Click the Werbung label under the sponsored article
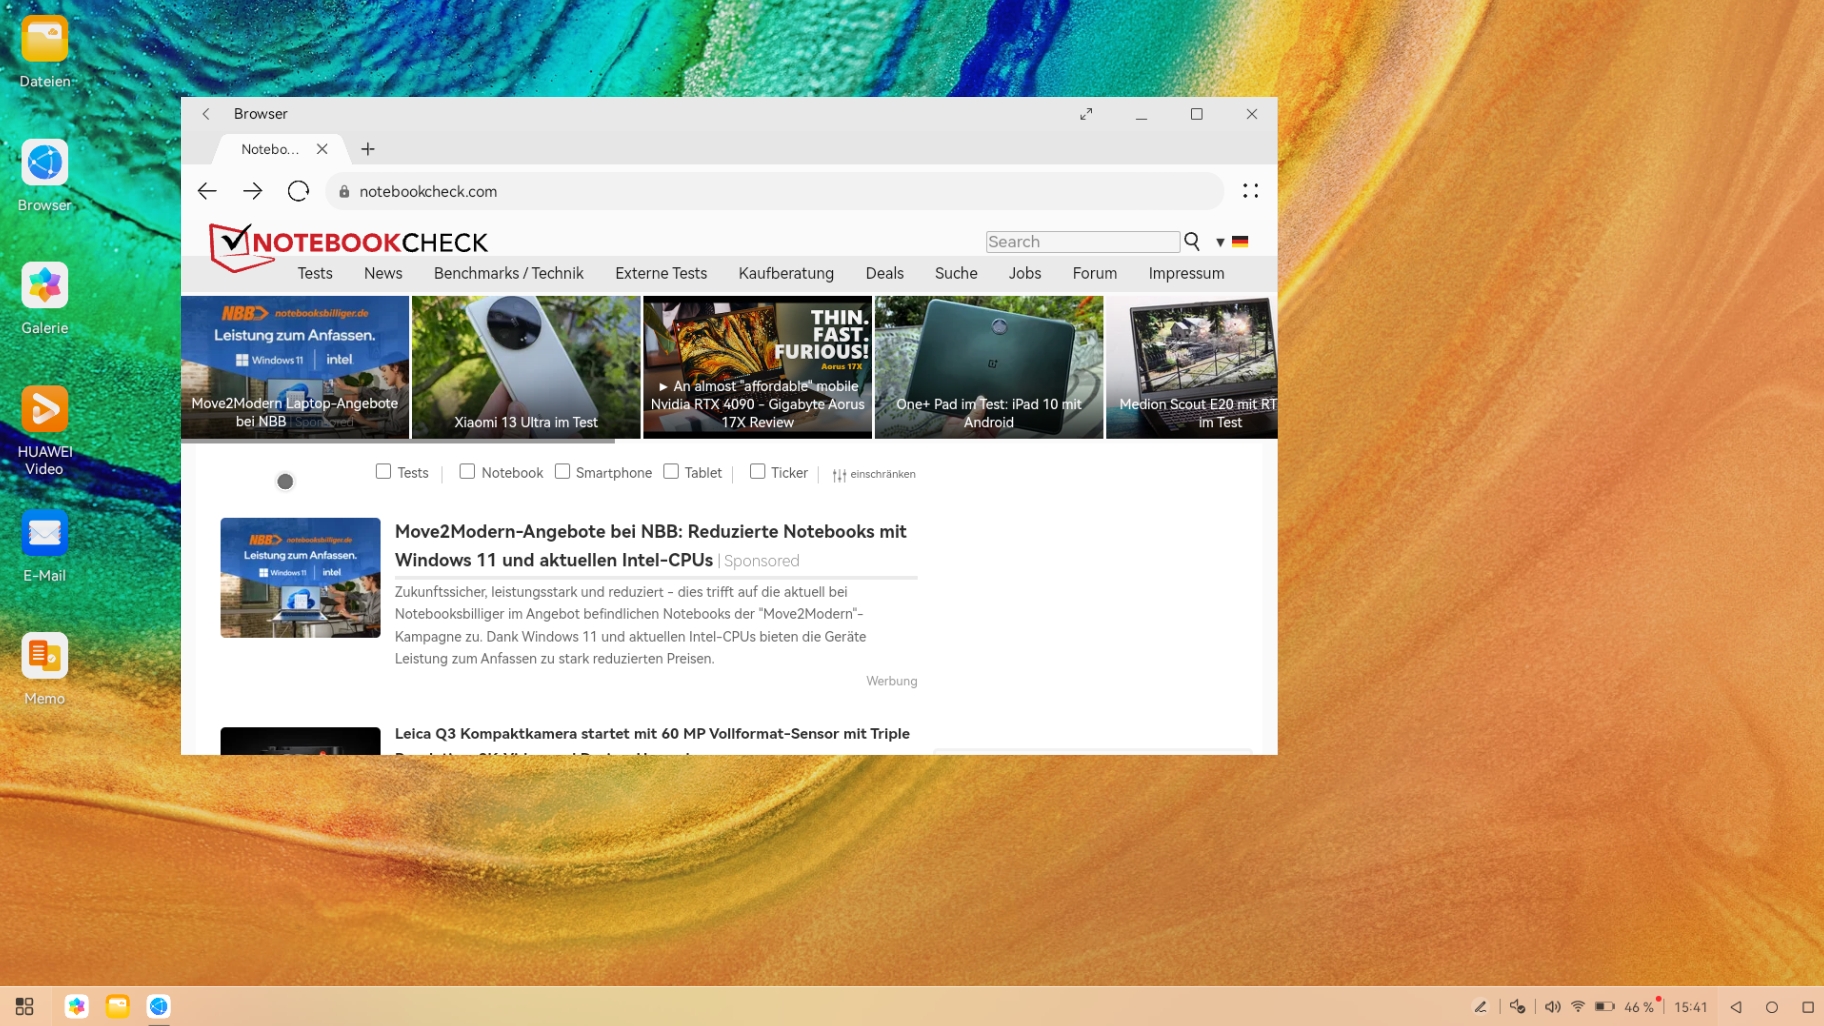The width and height of the screenshot is (1824, 1026). tap(891, 681)
